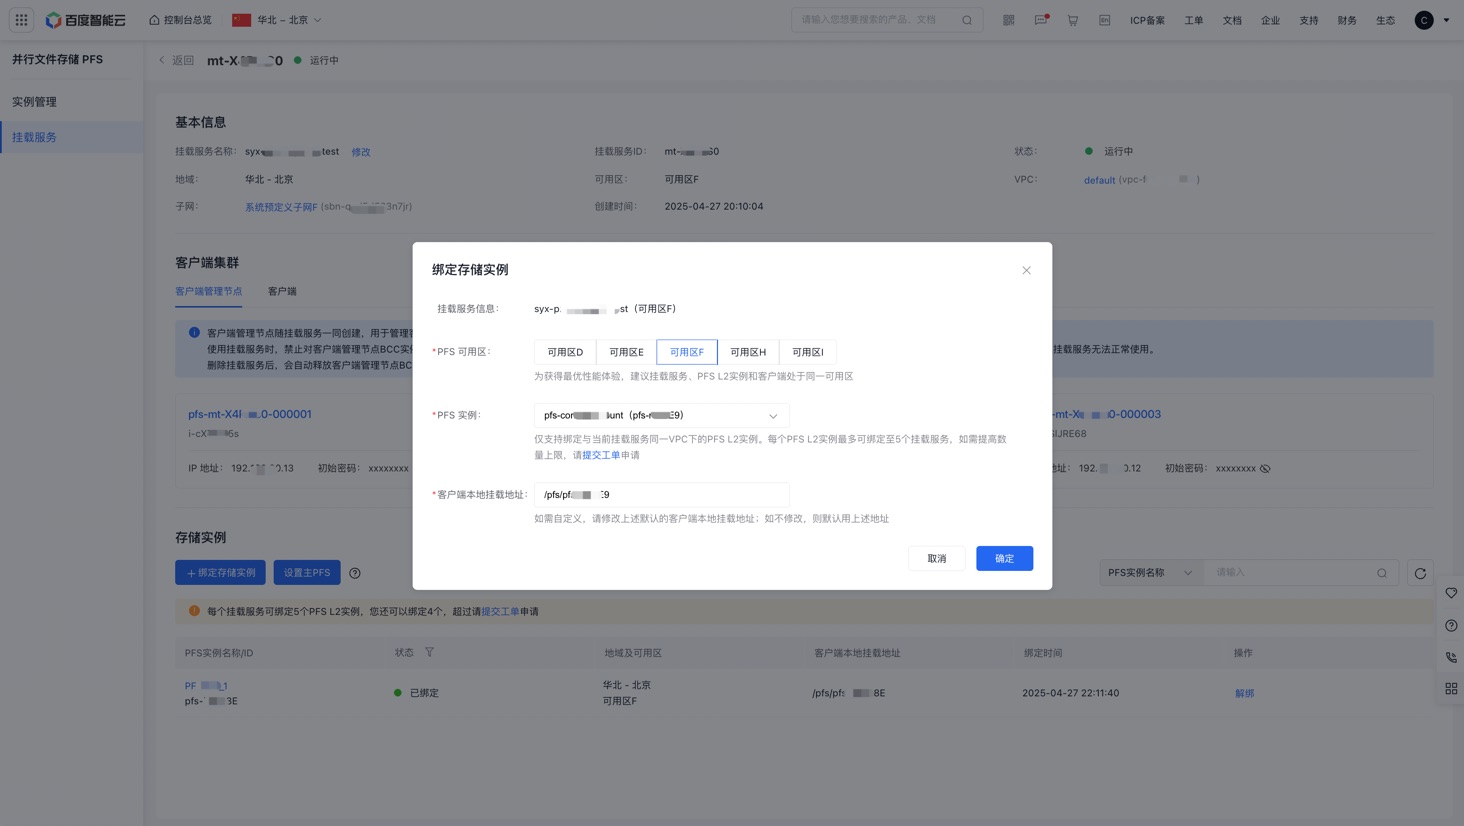The height and width of the screenshot is (826, 1464).
Task: Open 实例管理 in the sidebar
Action: click(35, 102)
